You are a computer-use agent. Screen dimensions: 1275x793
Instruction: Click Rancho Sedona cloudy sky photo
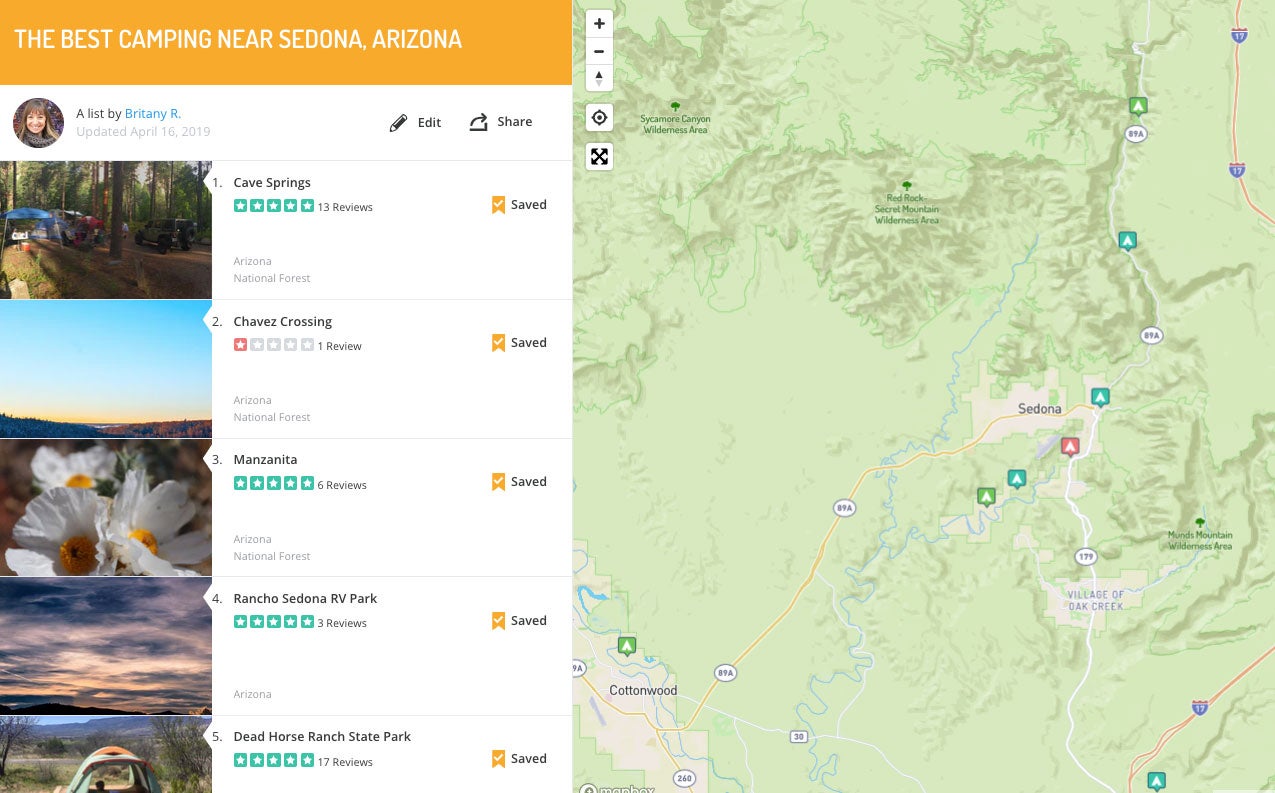[x=106, y=646]
